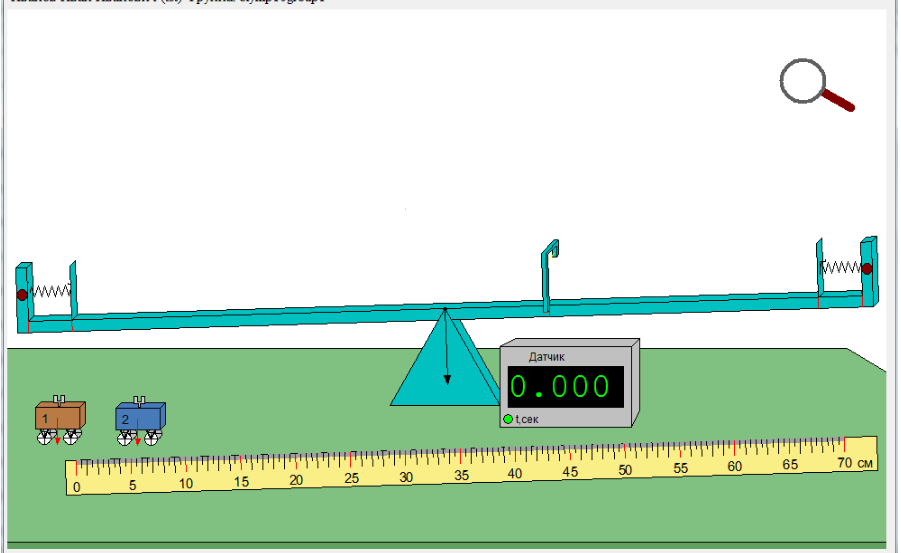The width and height of the screenshot is (901, 553).
Task: Click the right bumper plate next to the spring
Action: point(819,267)
